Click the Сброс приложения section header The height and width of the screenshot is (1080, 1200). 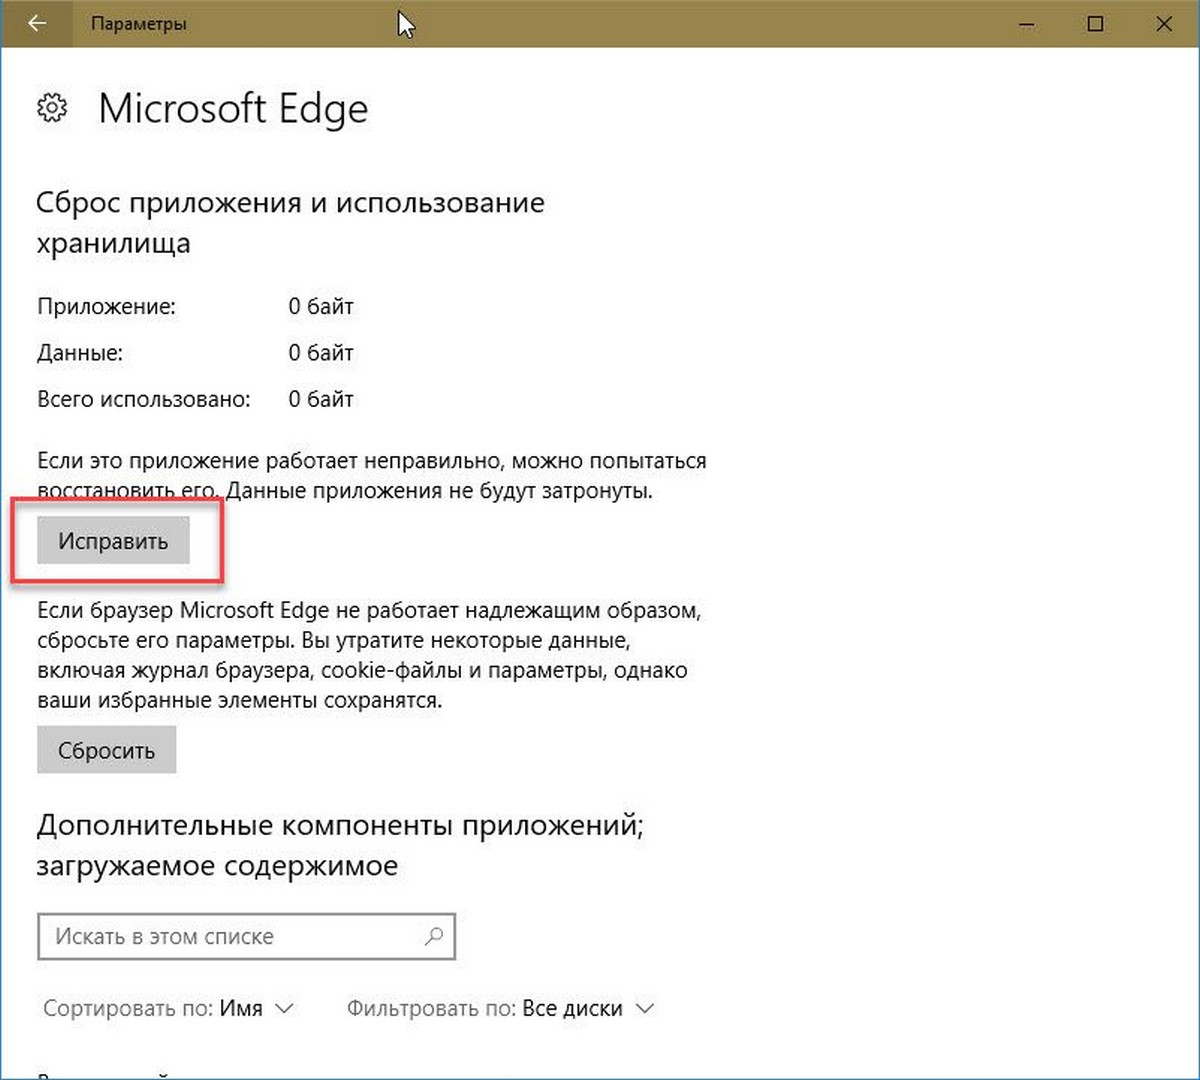(x=290, y=203)
